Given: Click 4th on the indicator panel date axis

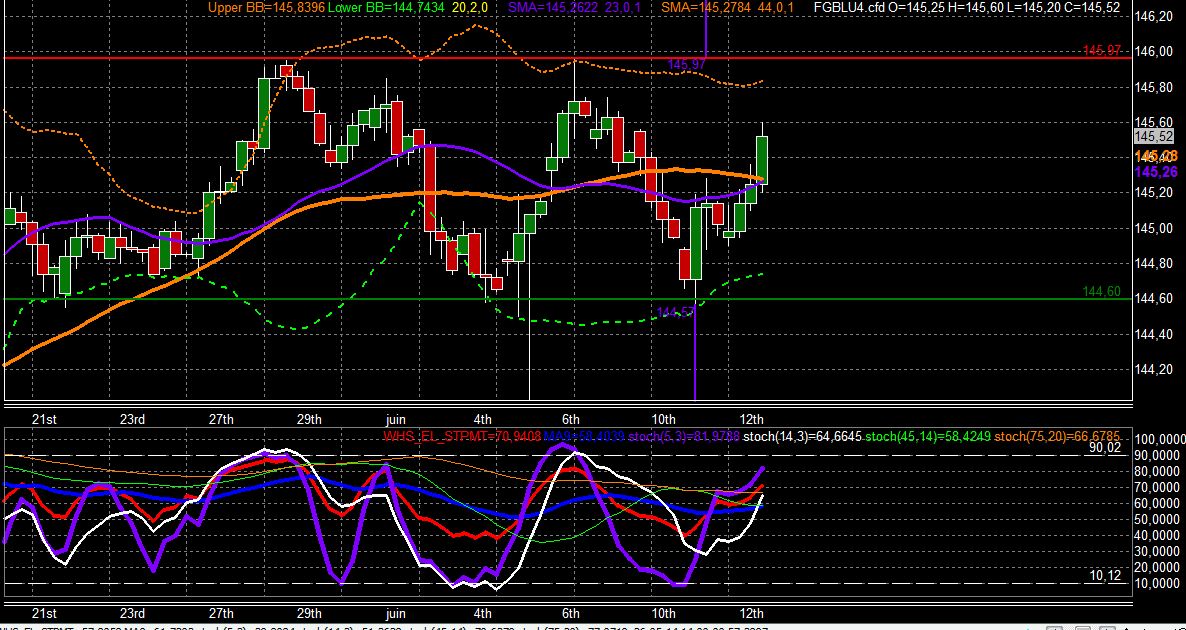Looking at the screenshot, I should coord(483,613).
